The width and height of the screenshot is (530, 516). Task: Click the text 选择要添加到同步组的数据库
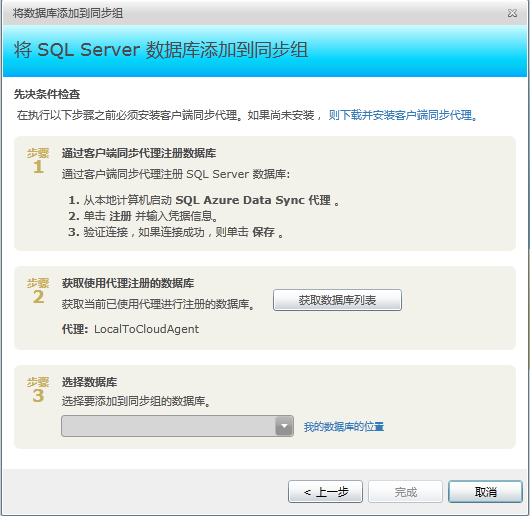coord(136,401)
